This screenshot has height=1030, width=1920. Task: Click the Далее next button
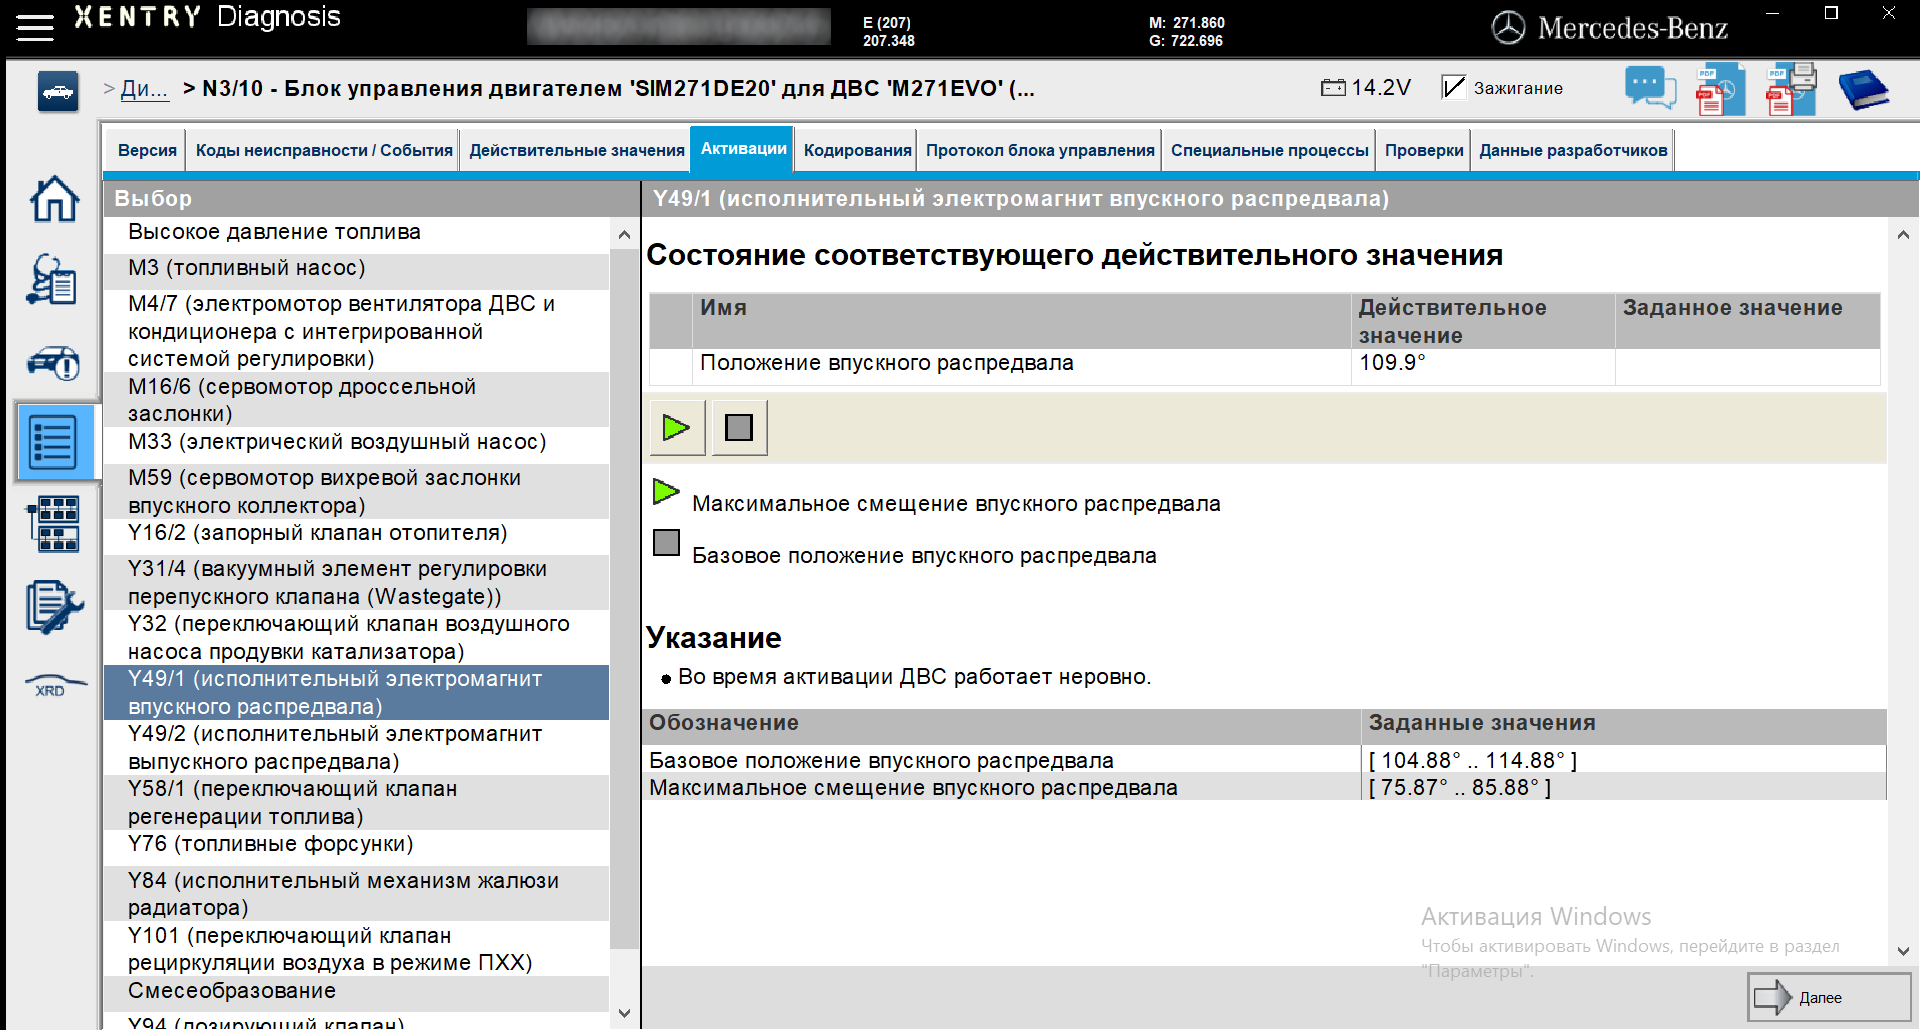point(1829,997)
